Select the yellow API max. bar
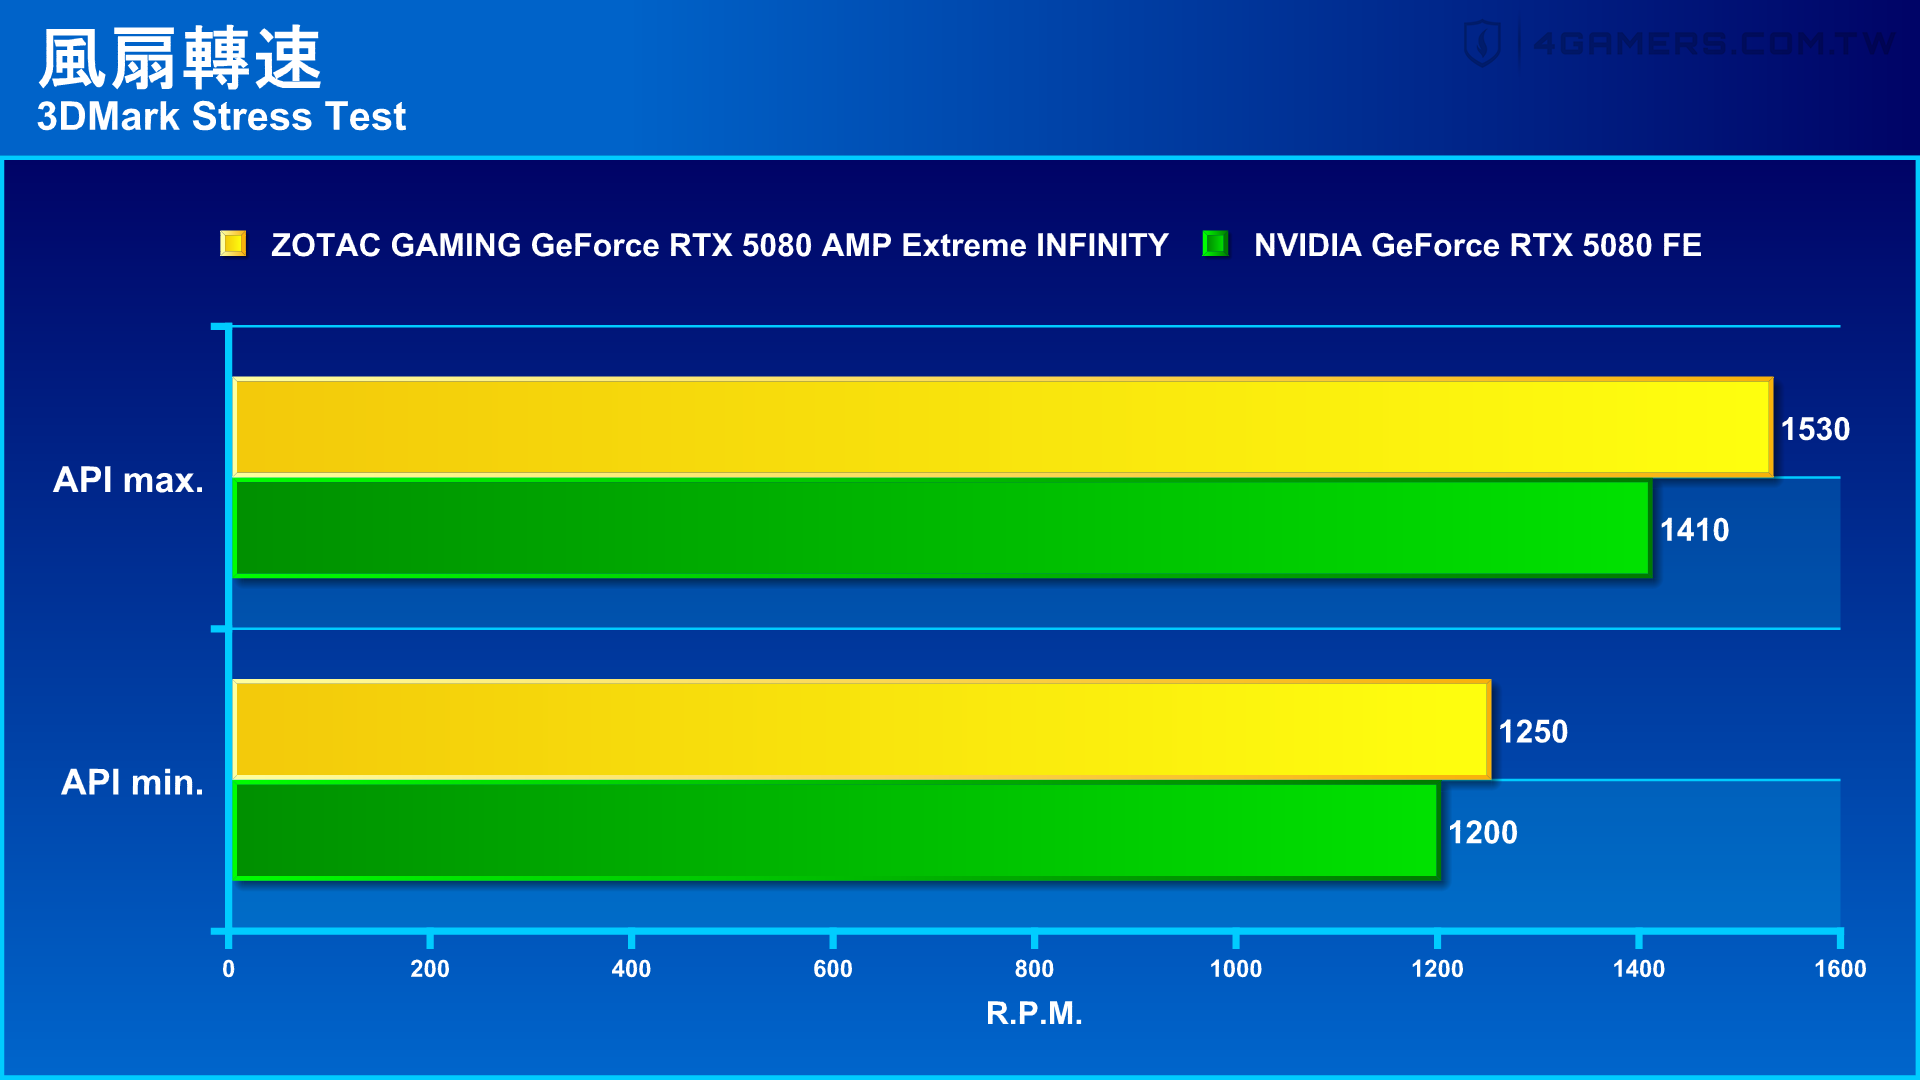 pyautogui.click(x=1003, y=427)
